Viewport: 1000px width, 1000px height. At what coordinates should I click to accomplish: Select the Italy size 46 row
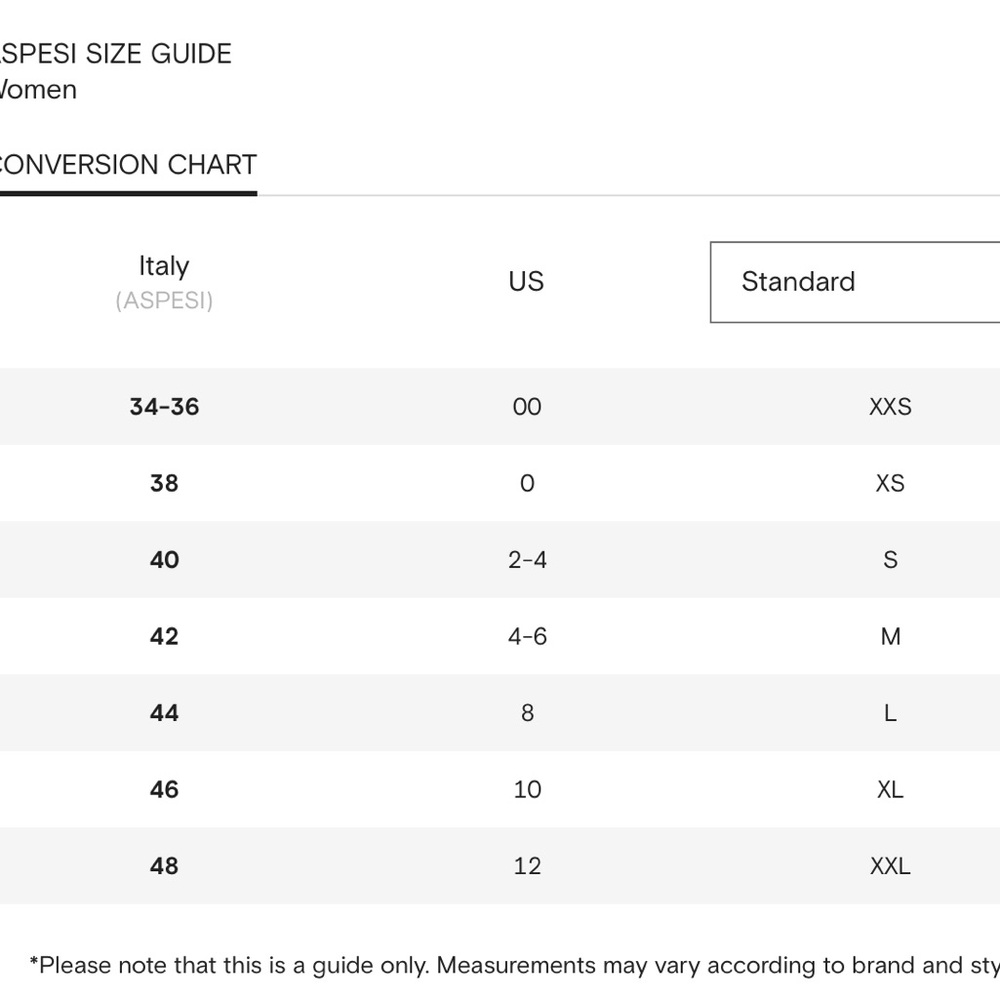pyautogui.click(x=500, y=789)
